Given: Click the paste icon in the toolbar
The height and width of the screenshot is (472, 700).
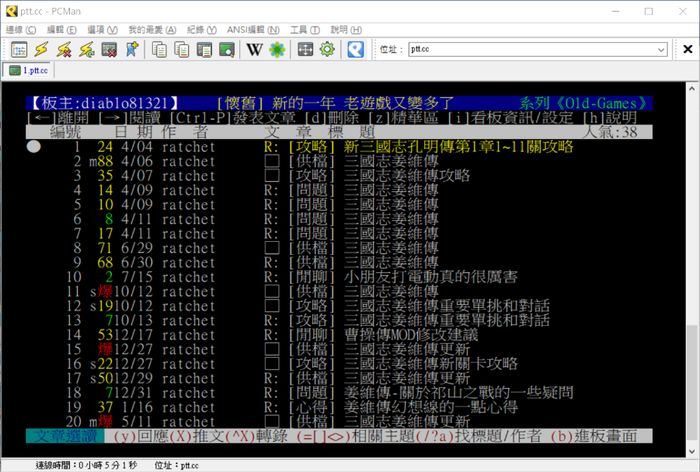Looking at the screenshot, I should 204,50.
